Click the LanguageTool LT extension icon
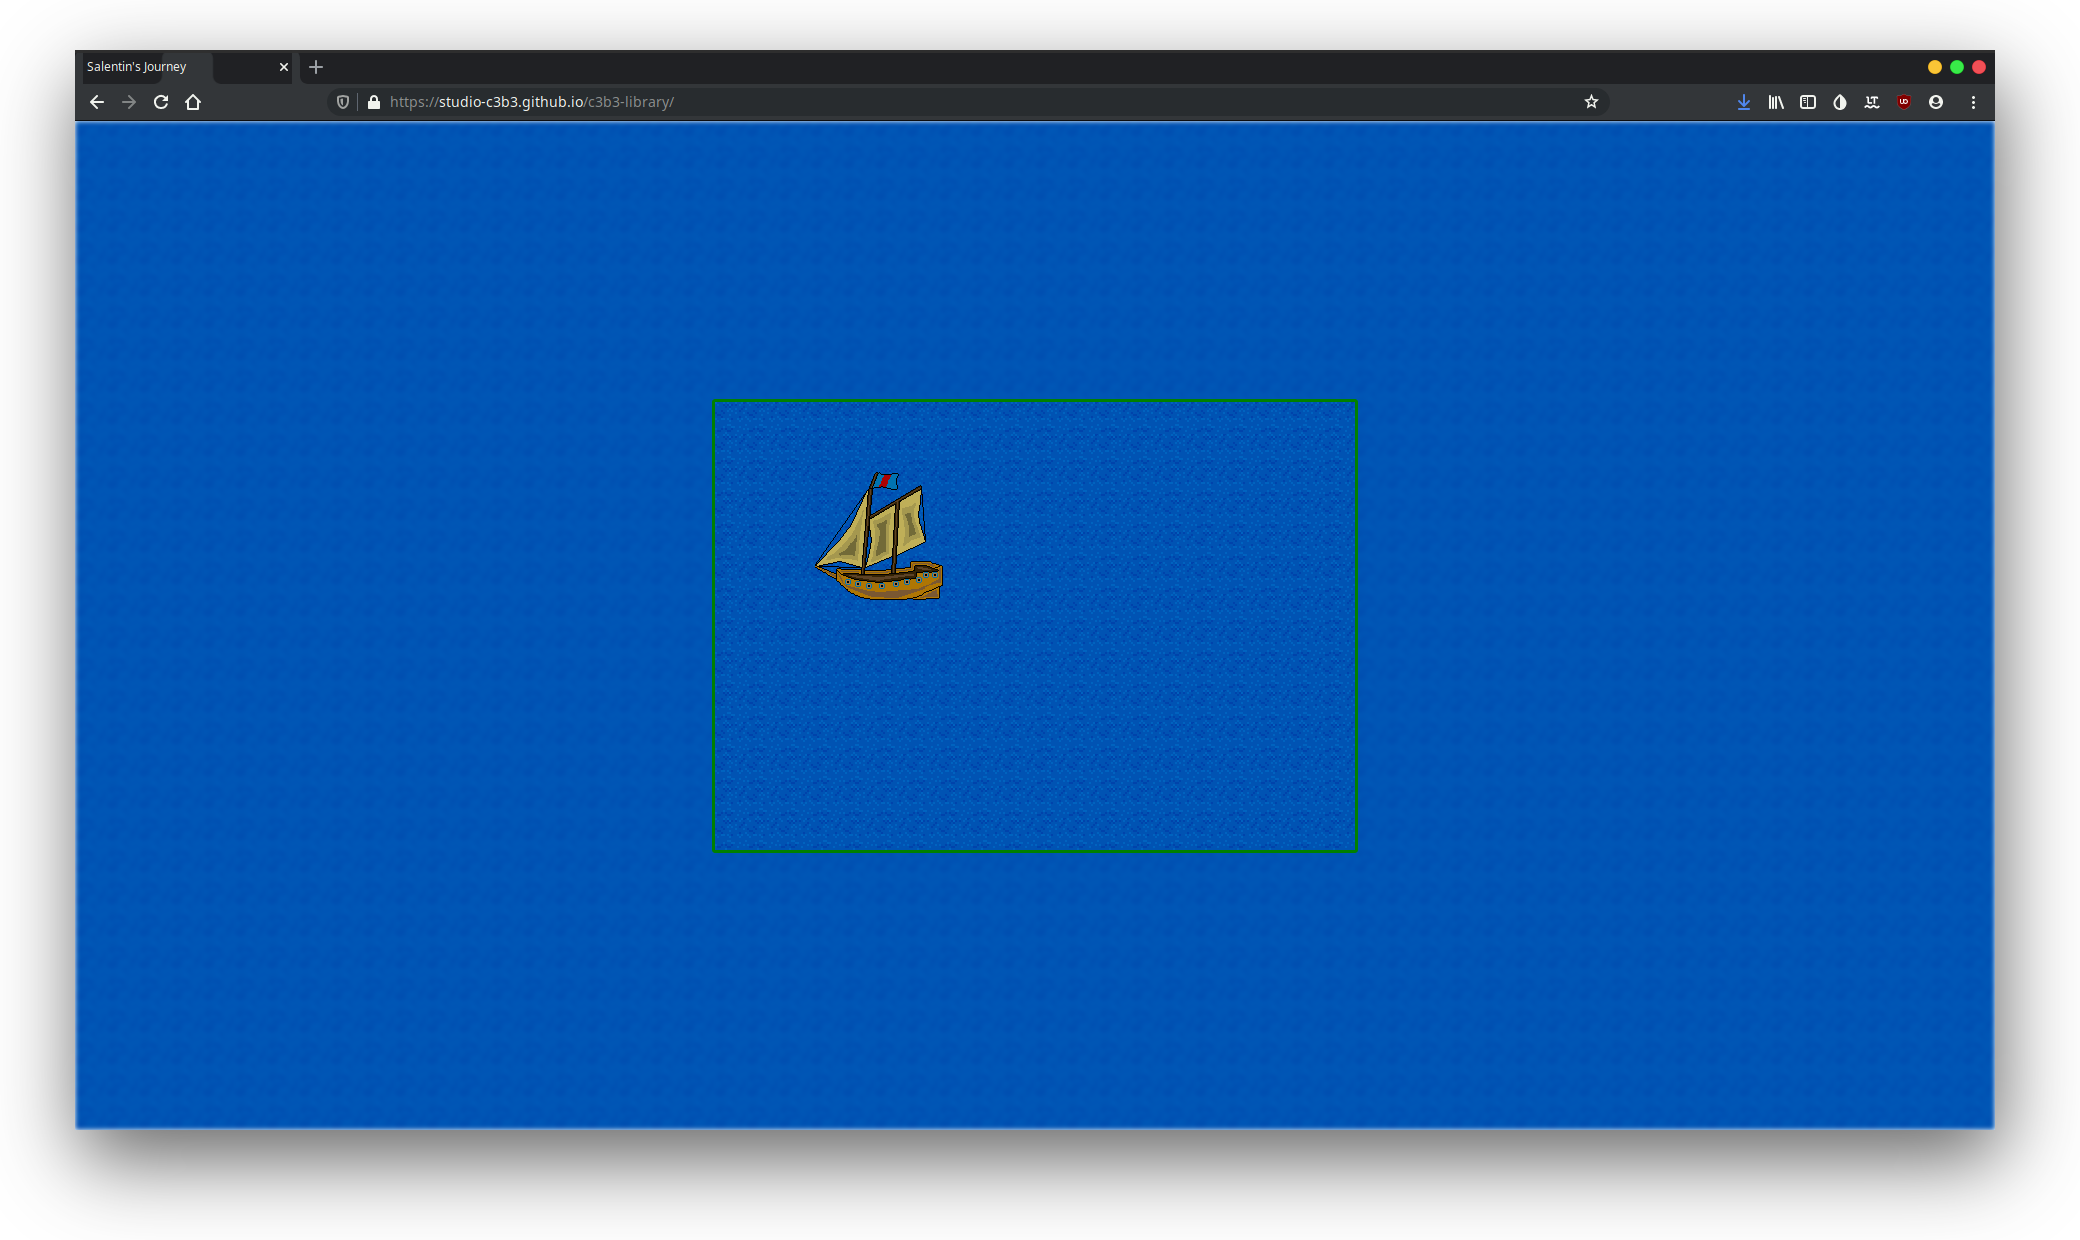Screen dimensions: 2080x1240 point(1872,102)
